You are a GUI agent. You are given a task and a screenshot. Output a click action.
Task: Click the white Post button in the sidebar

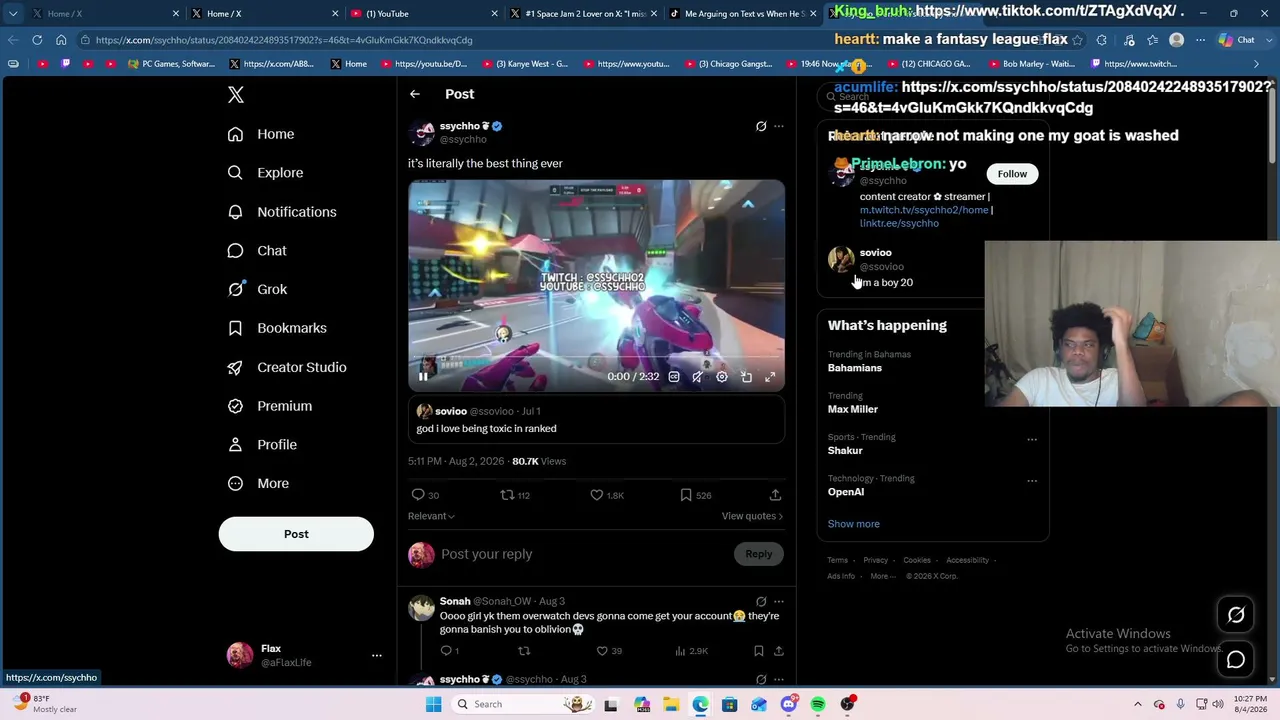(296, 534)
